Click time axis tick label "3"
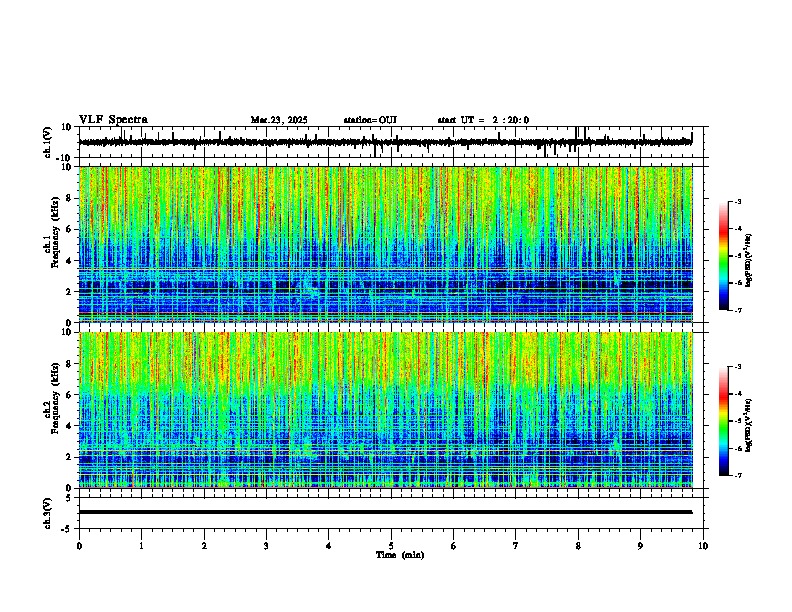Viewport: 792px width, 612px height. click(x=266, y=546)
